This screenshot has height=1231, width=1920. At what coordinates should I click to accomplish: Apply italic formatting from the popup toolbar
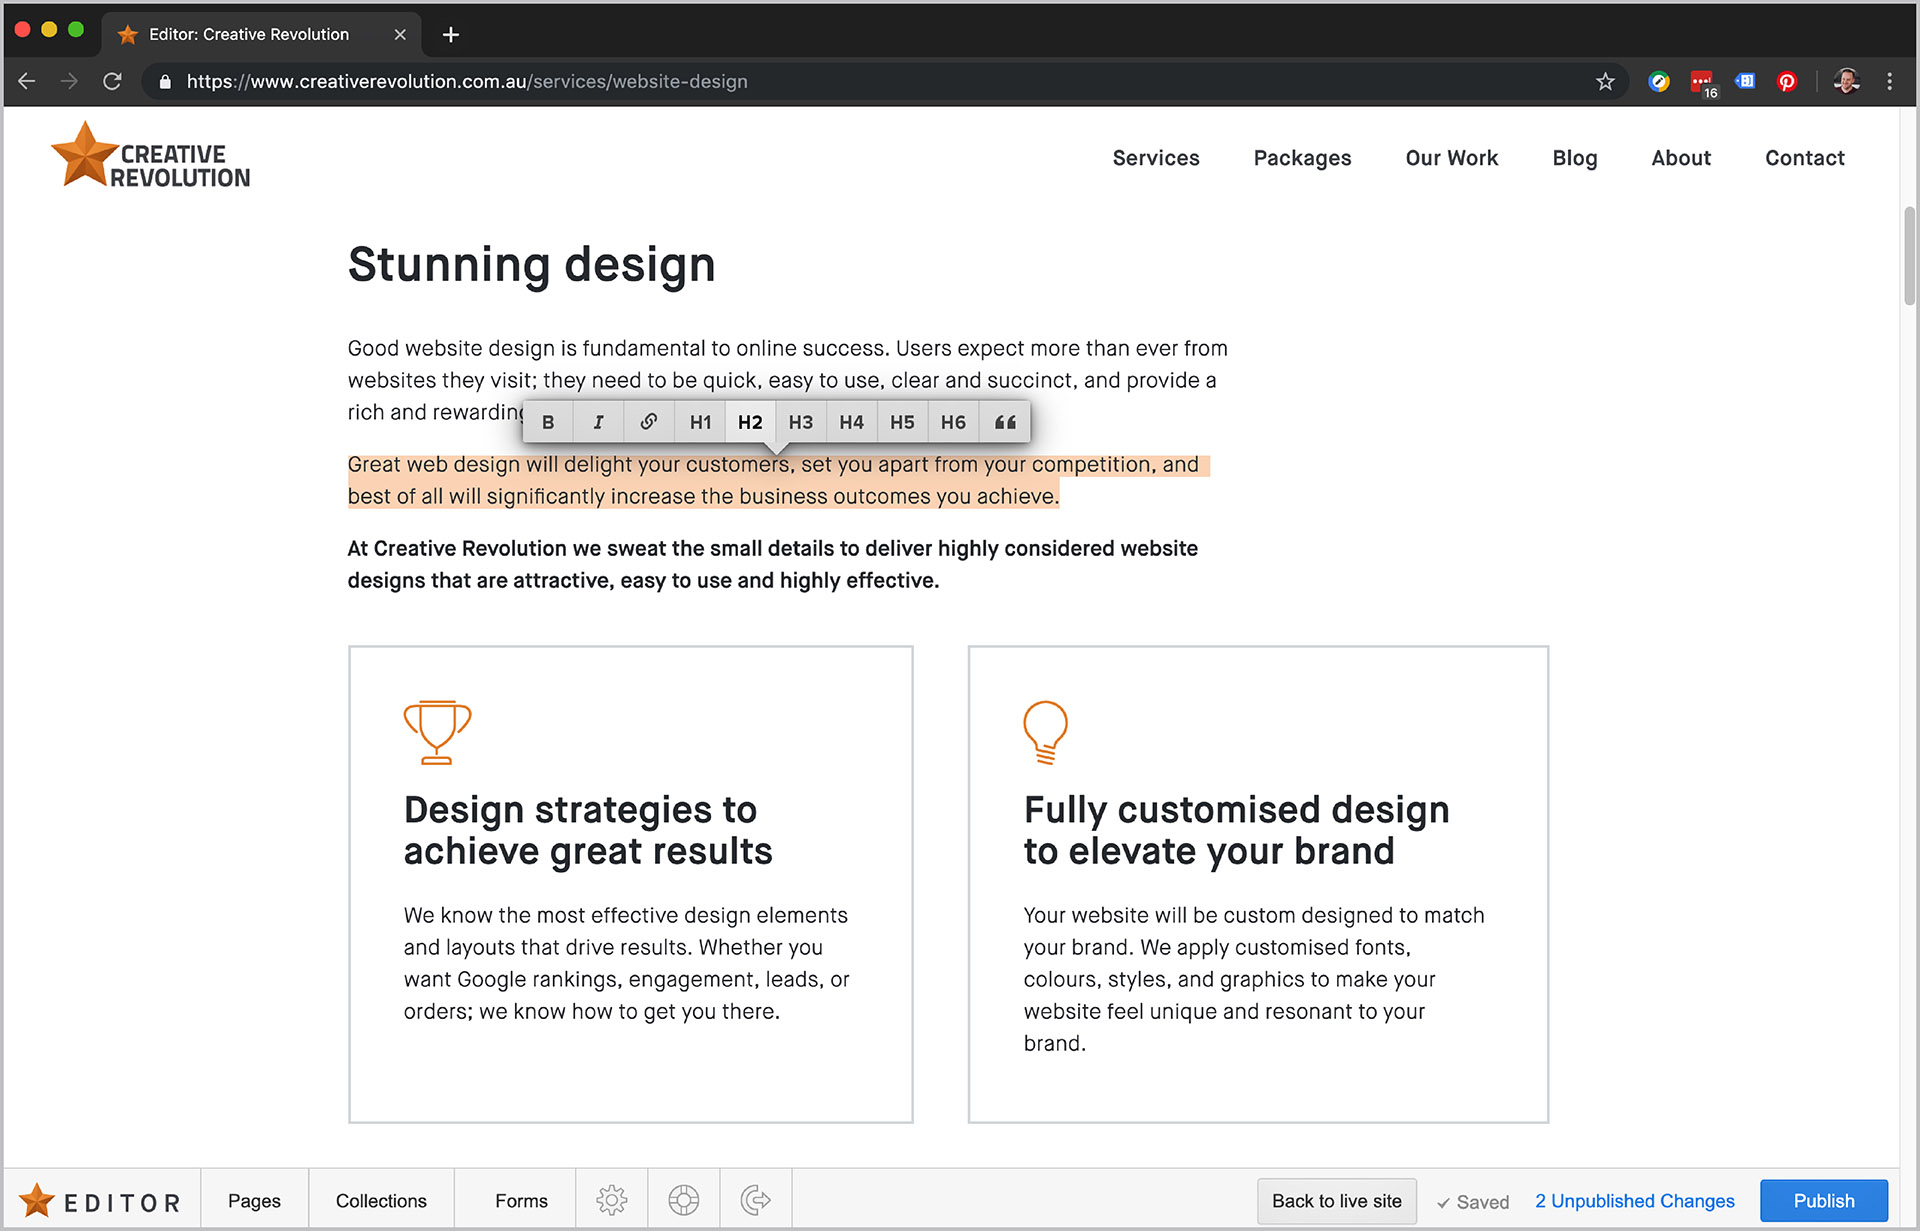(x=598, y=421)
